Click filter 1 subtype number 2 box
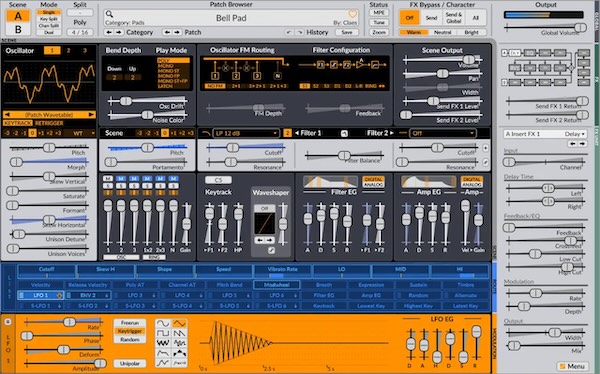600x374 pixels. tap(287, 133)
